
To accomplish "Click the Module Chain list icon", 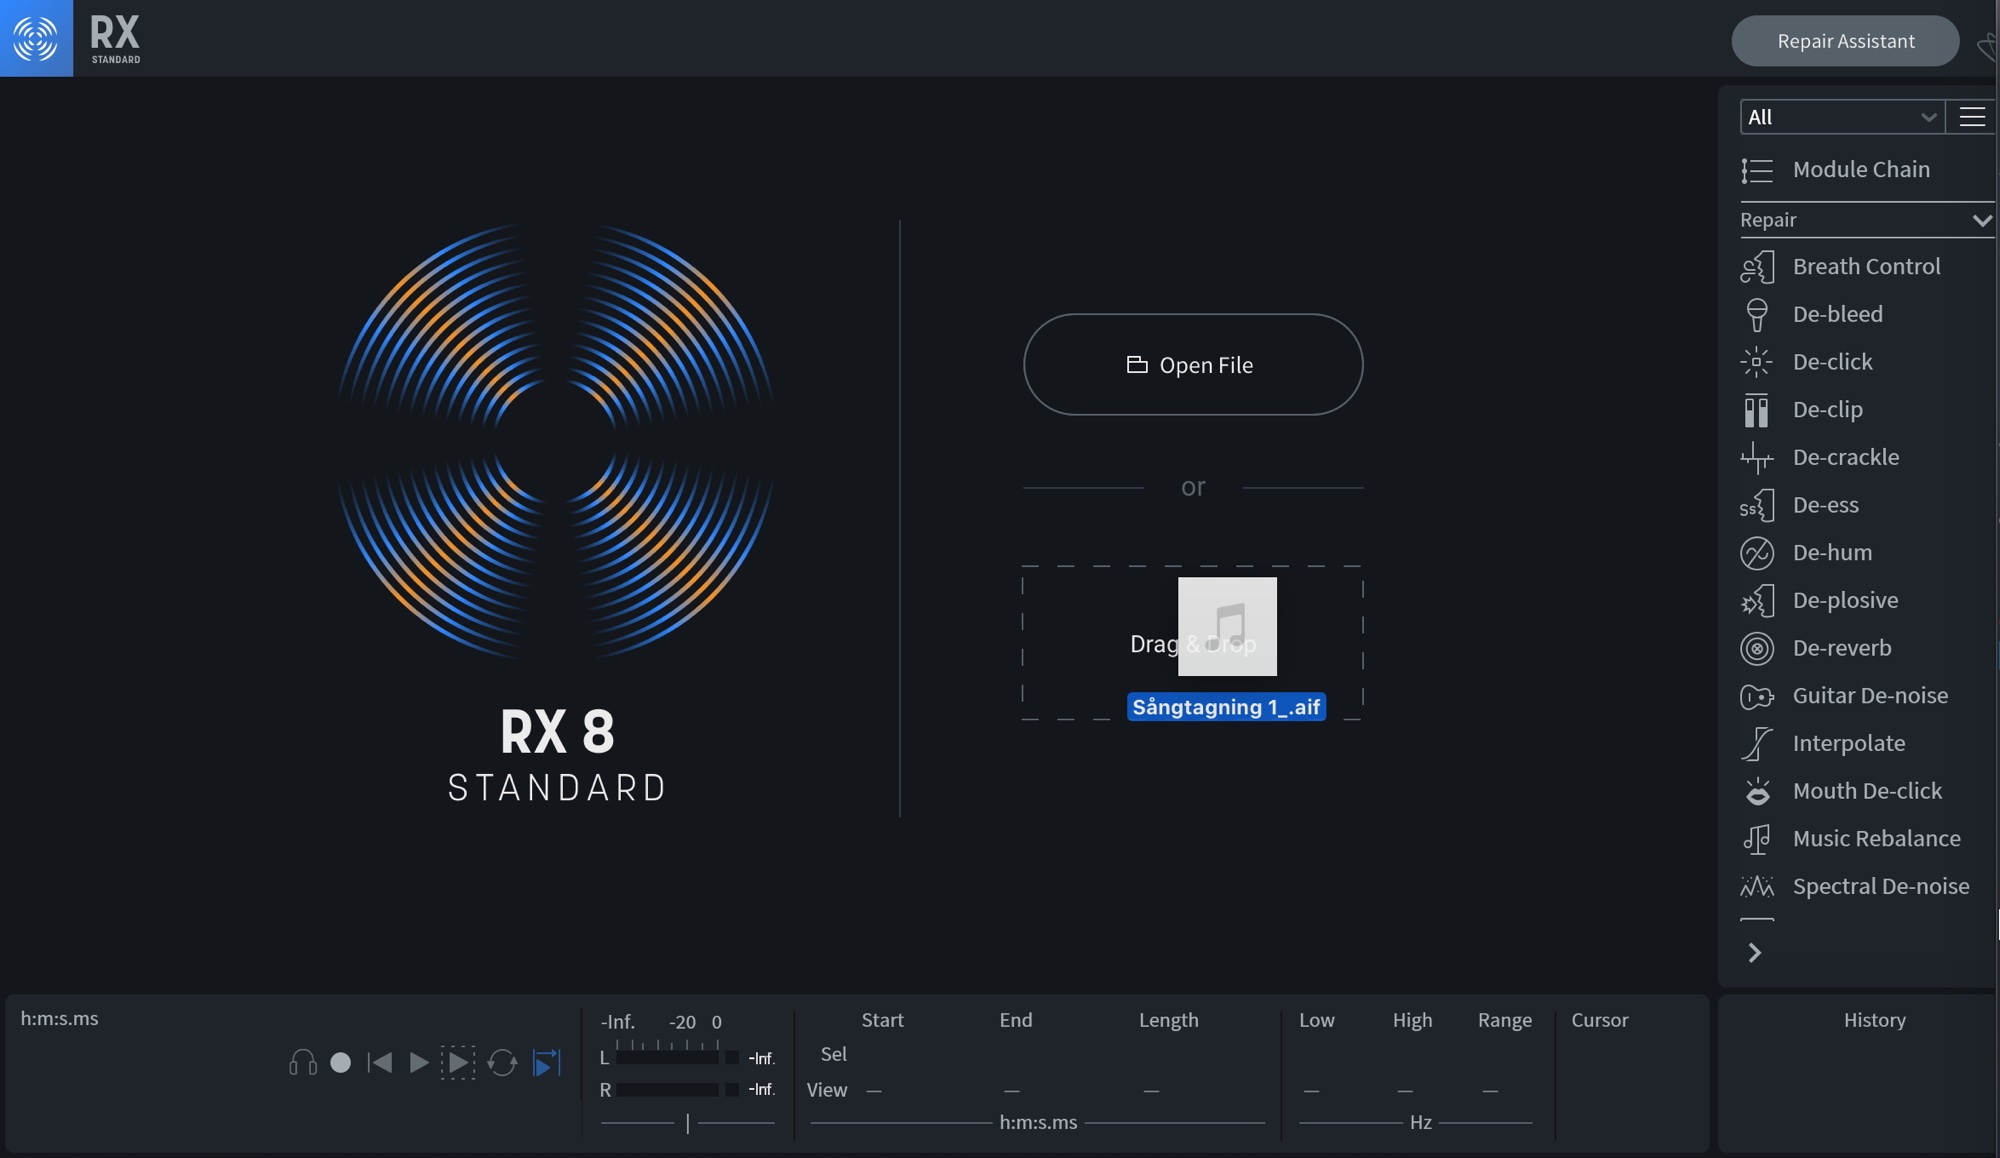I will coord(1757,170).
